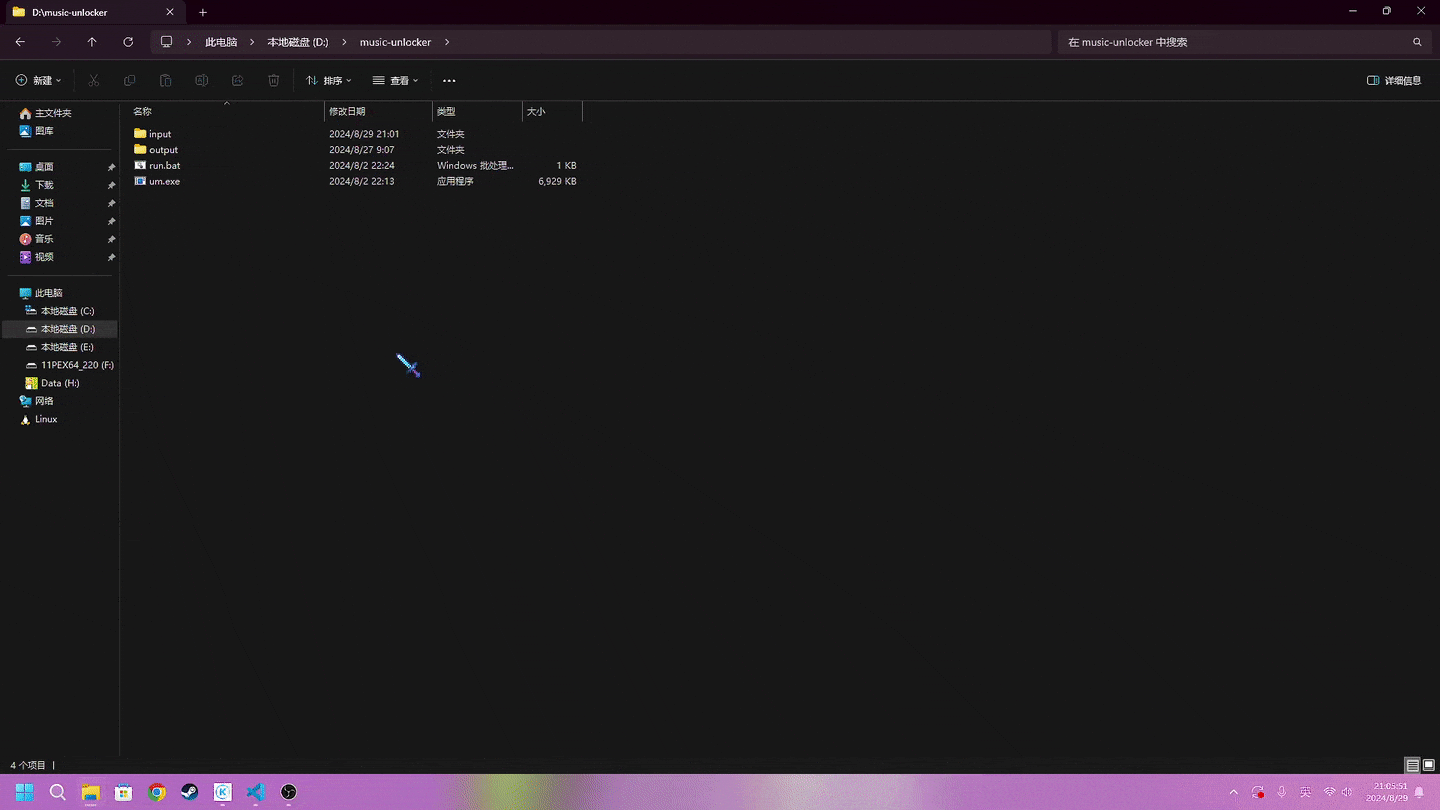The height and width of the screenshot is (810, 1440).
Task: Click the 此电脑 breadcrumb segment
Action: [221, 42]
